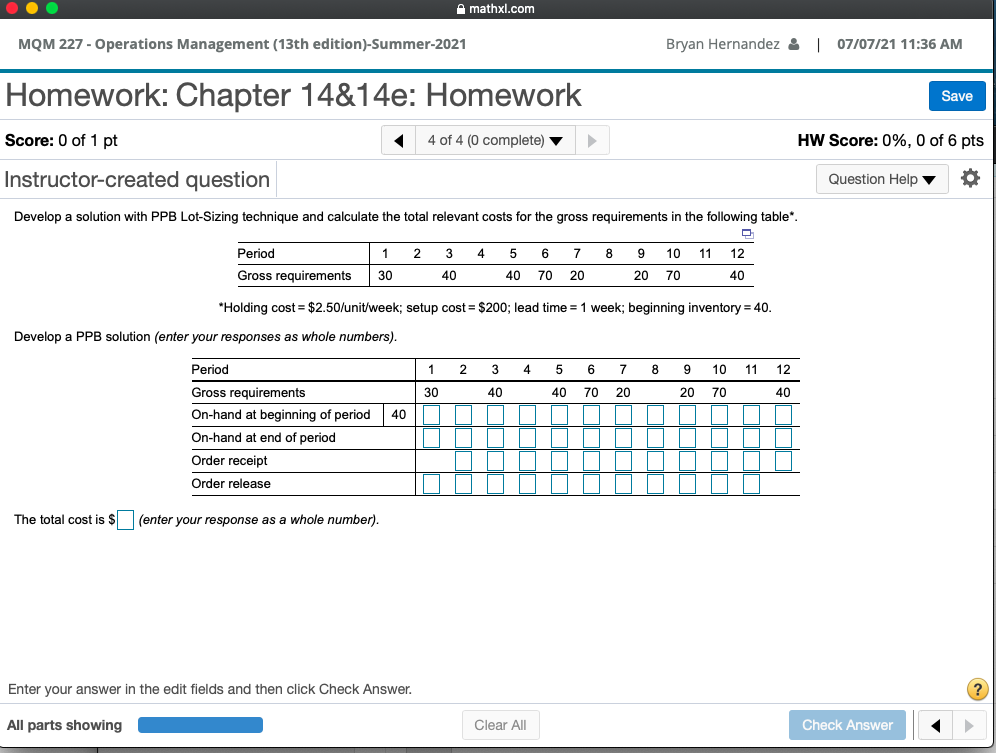Open the yellow help question mark icon

(x=977, y=689)
